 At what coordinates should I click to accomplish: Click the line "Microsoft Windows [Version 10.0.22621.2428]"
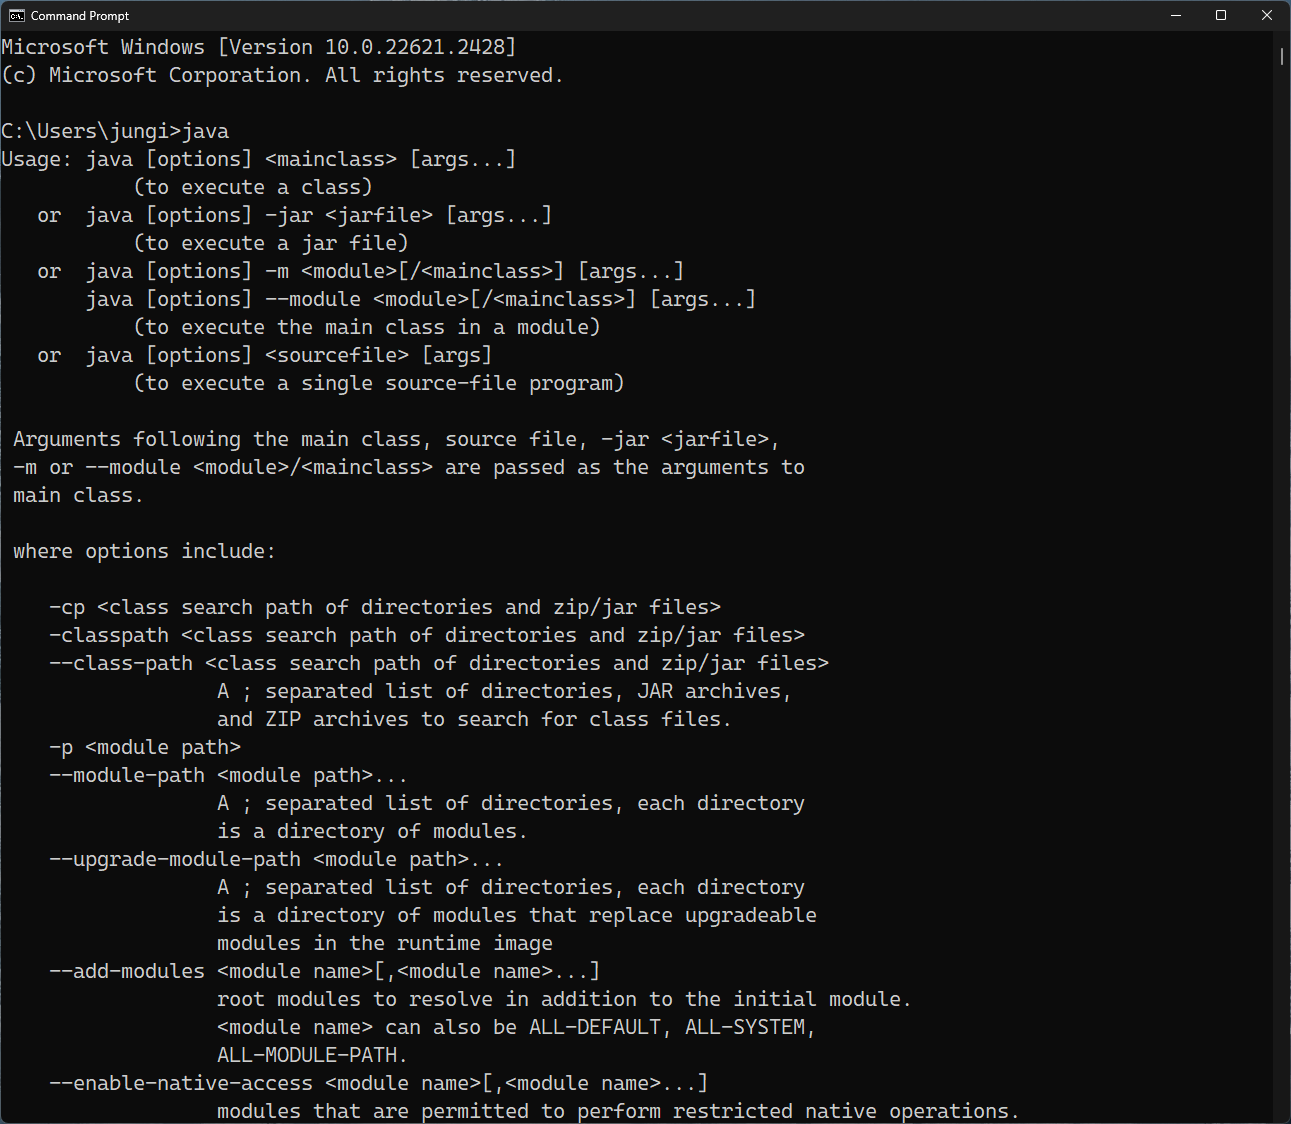point(259,47)
